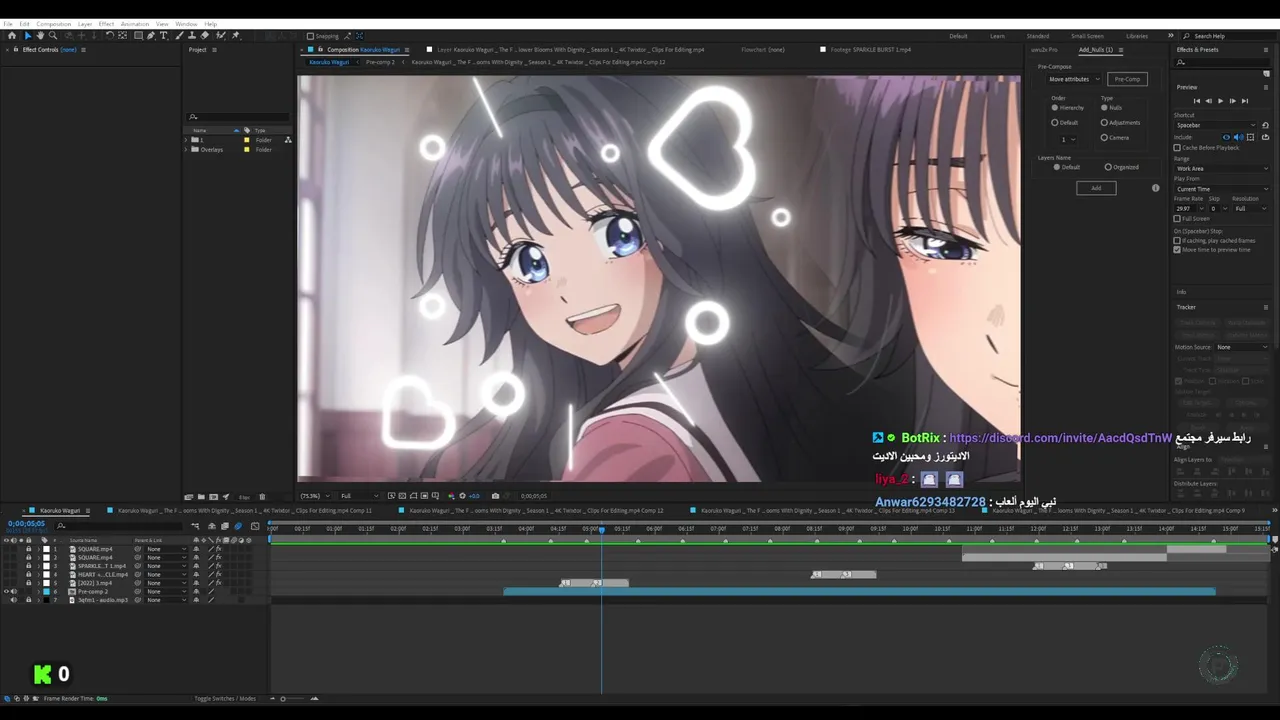Image resolution: width=1280 pixels, height=720 pixels.
Task: Select the Eraser tool
Action: [x=205, y=36]
